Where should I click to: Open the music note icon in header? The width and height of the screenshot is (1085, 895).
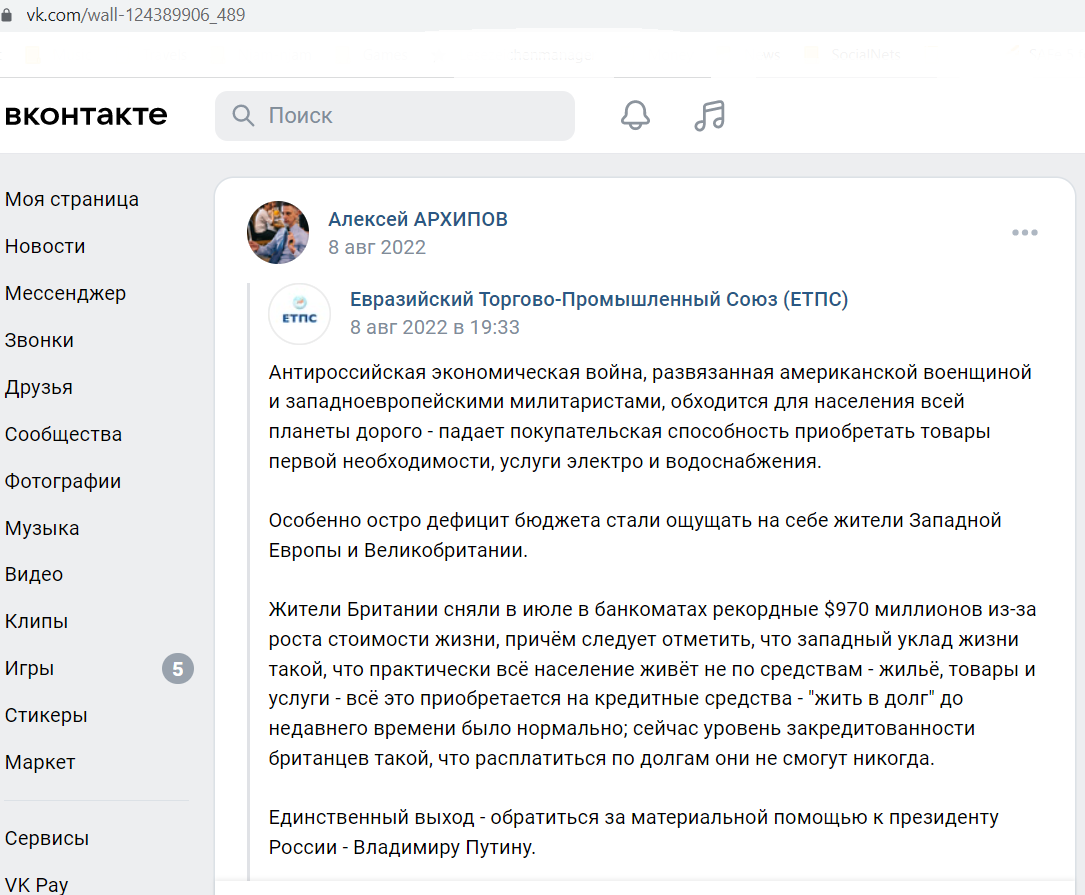tap(710, 115)
